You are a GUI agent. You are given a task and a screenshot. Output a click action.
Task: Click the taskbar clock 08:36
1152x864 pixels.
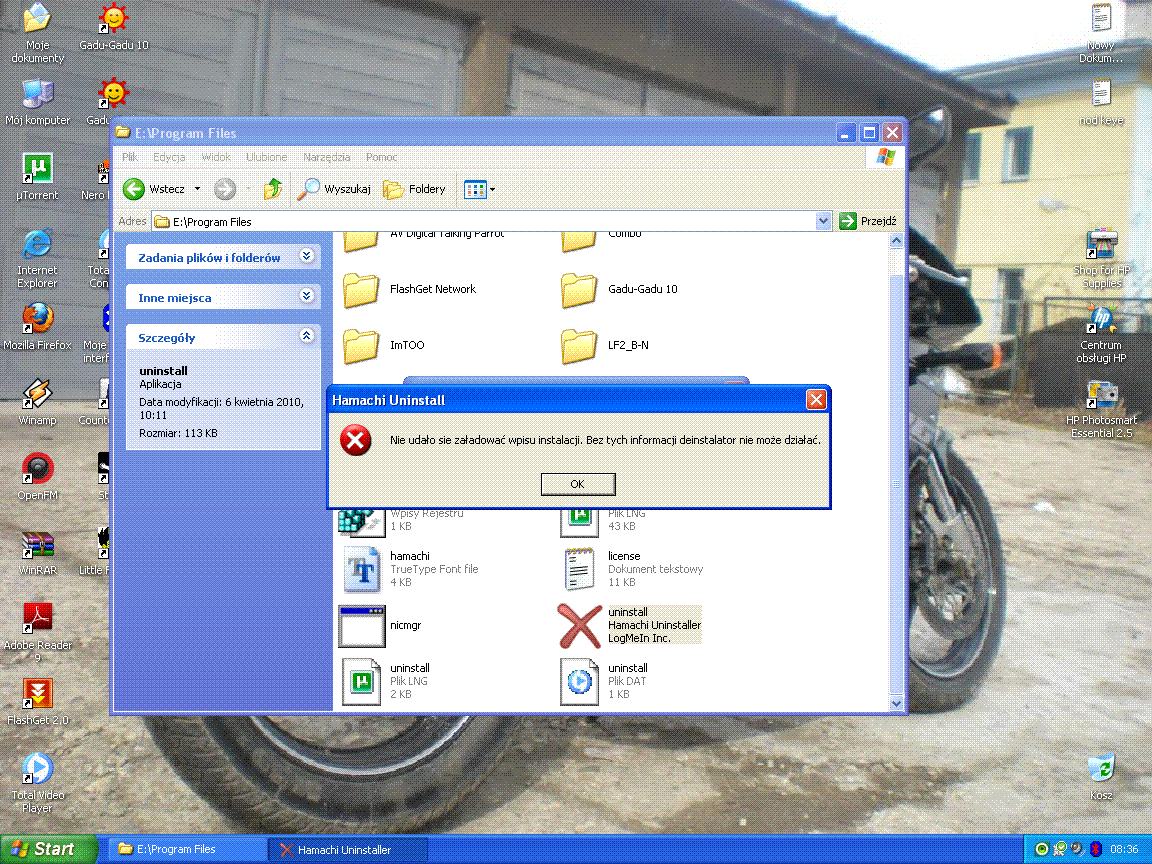point(1124,849)
